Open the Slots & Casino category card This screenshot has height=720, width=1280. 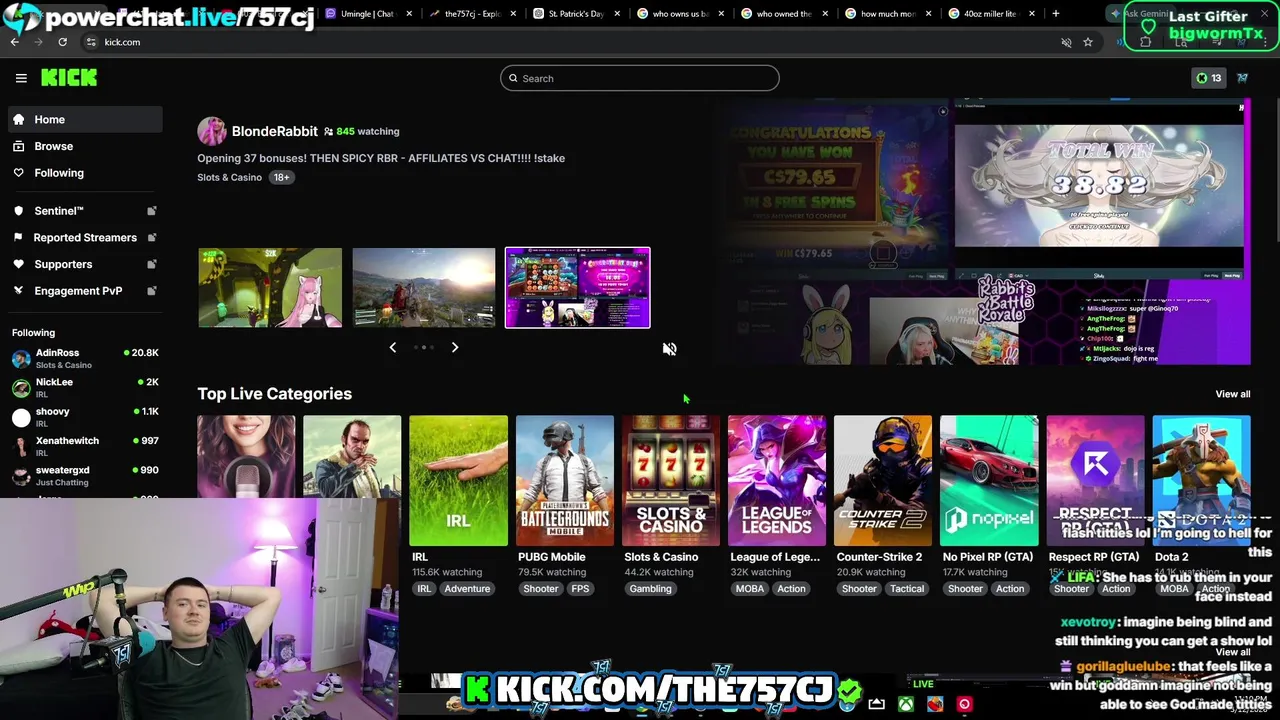click(x=670, y=481)
